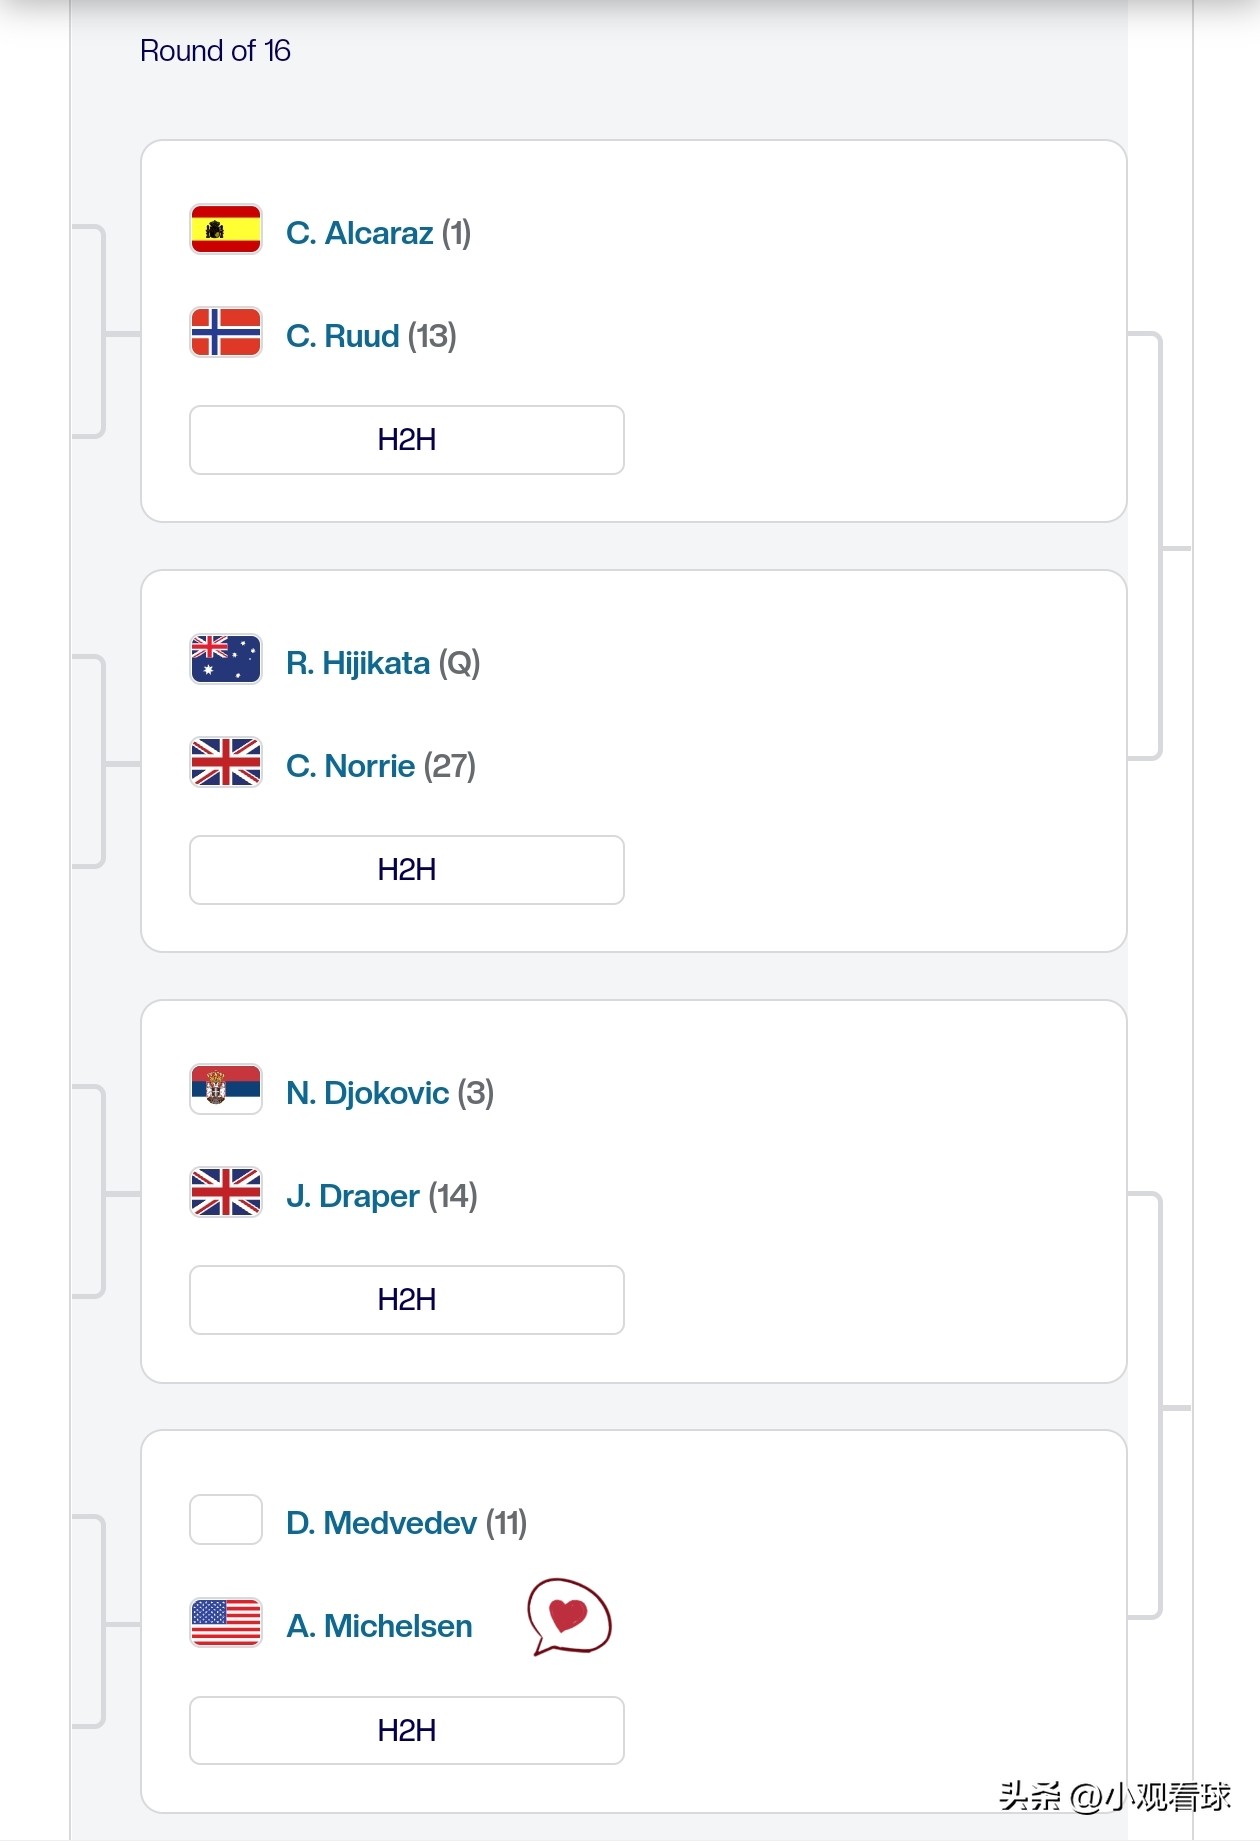
Task: Click the Norway flag icon beside Ruud
Action: pos(226,333)
